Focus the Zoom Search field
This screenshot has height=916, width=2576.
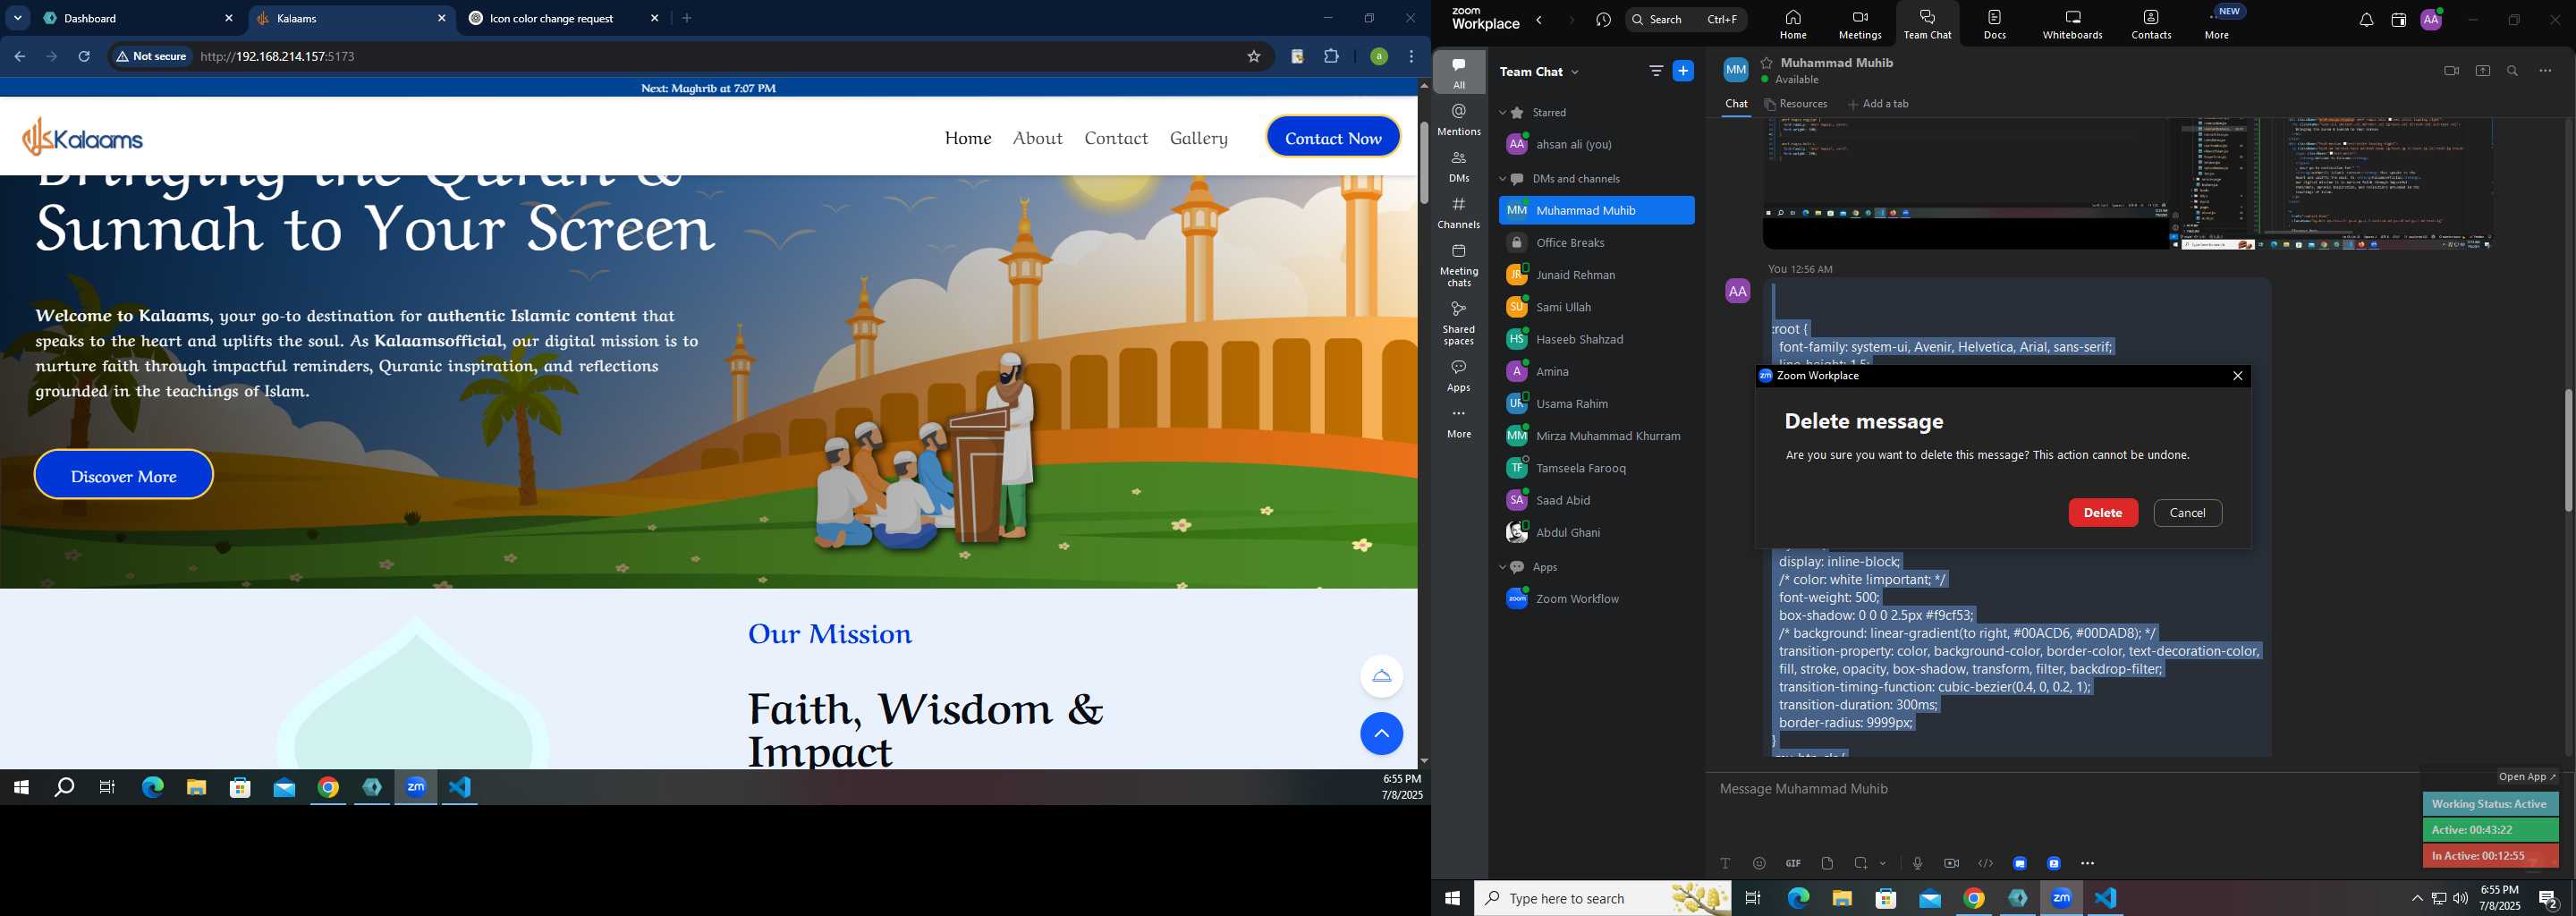click(1686, 20)
